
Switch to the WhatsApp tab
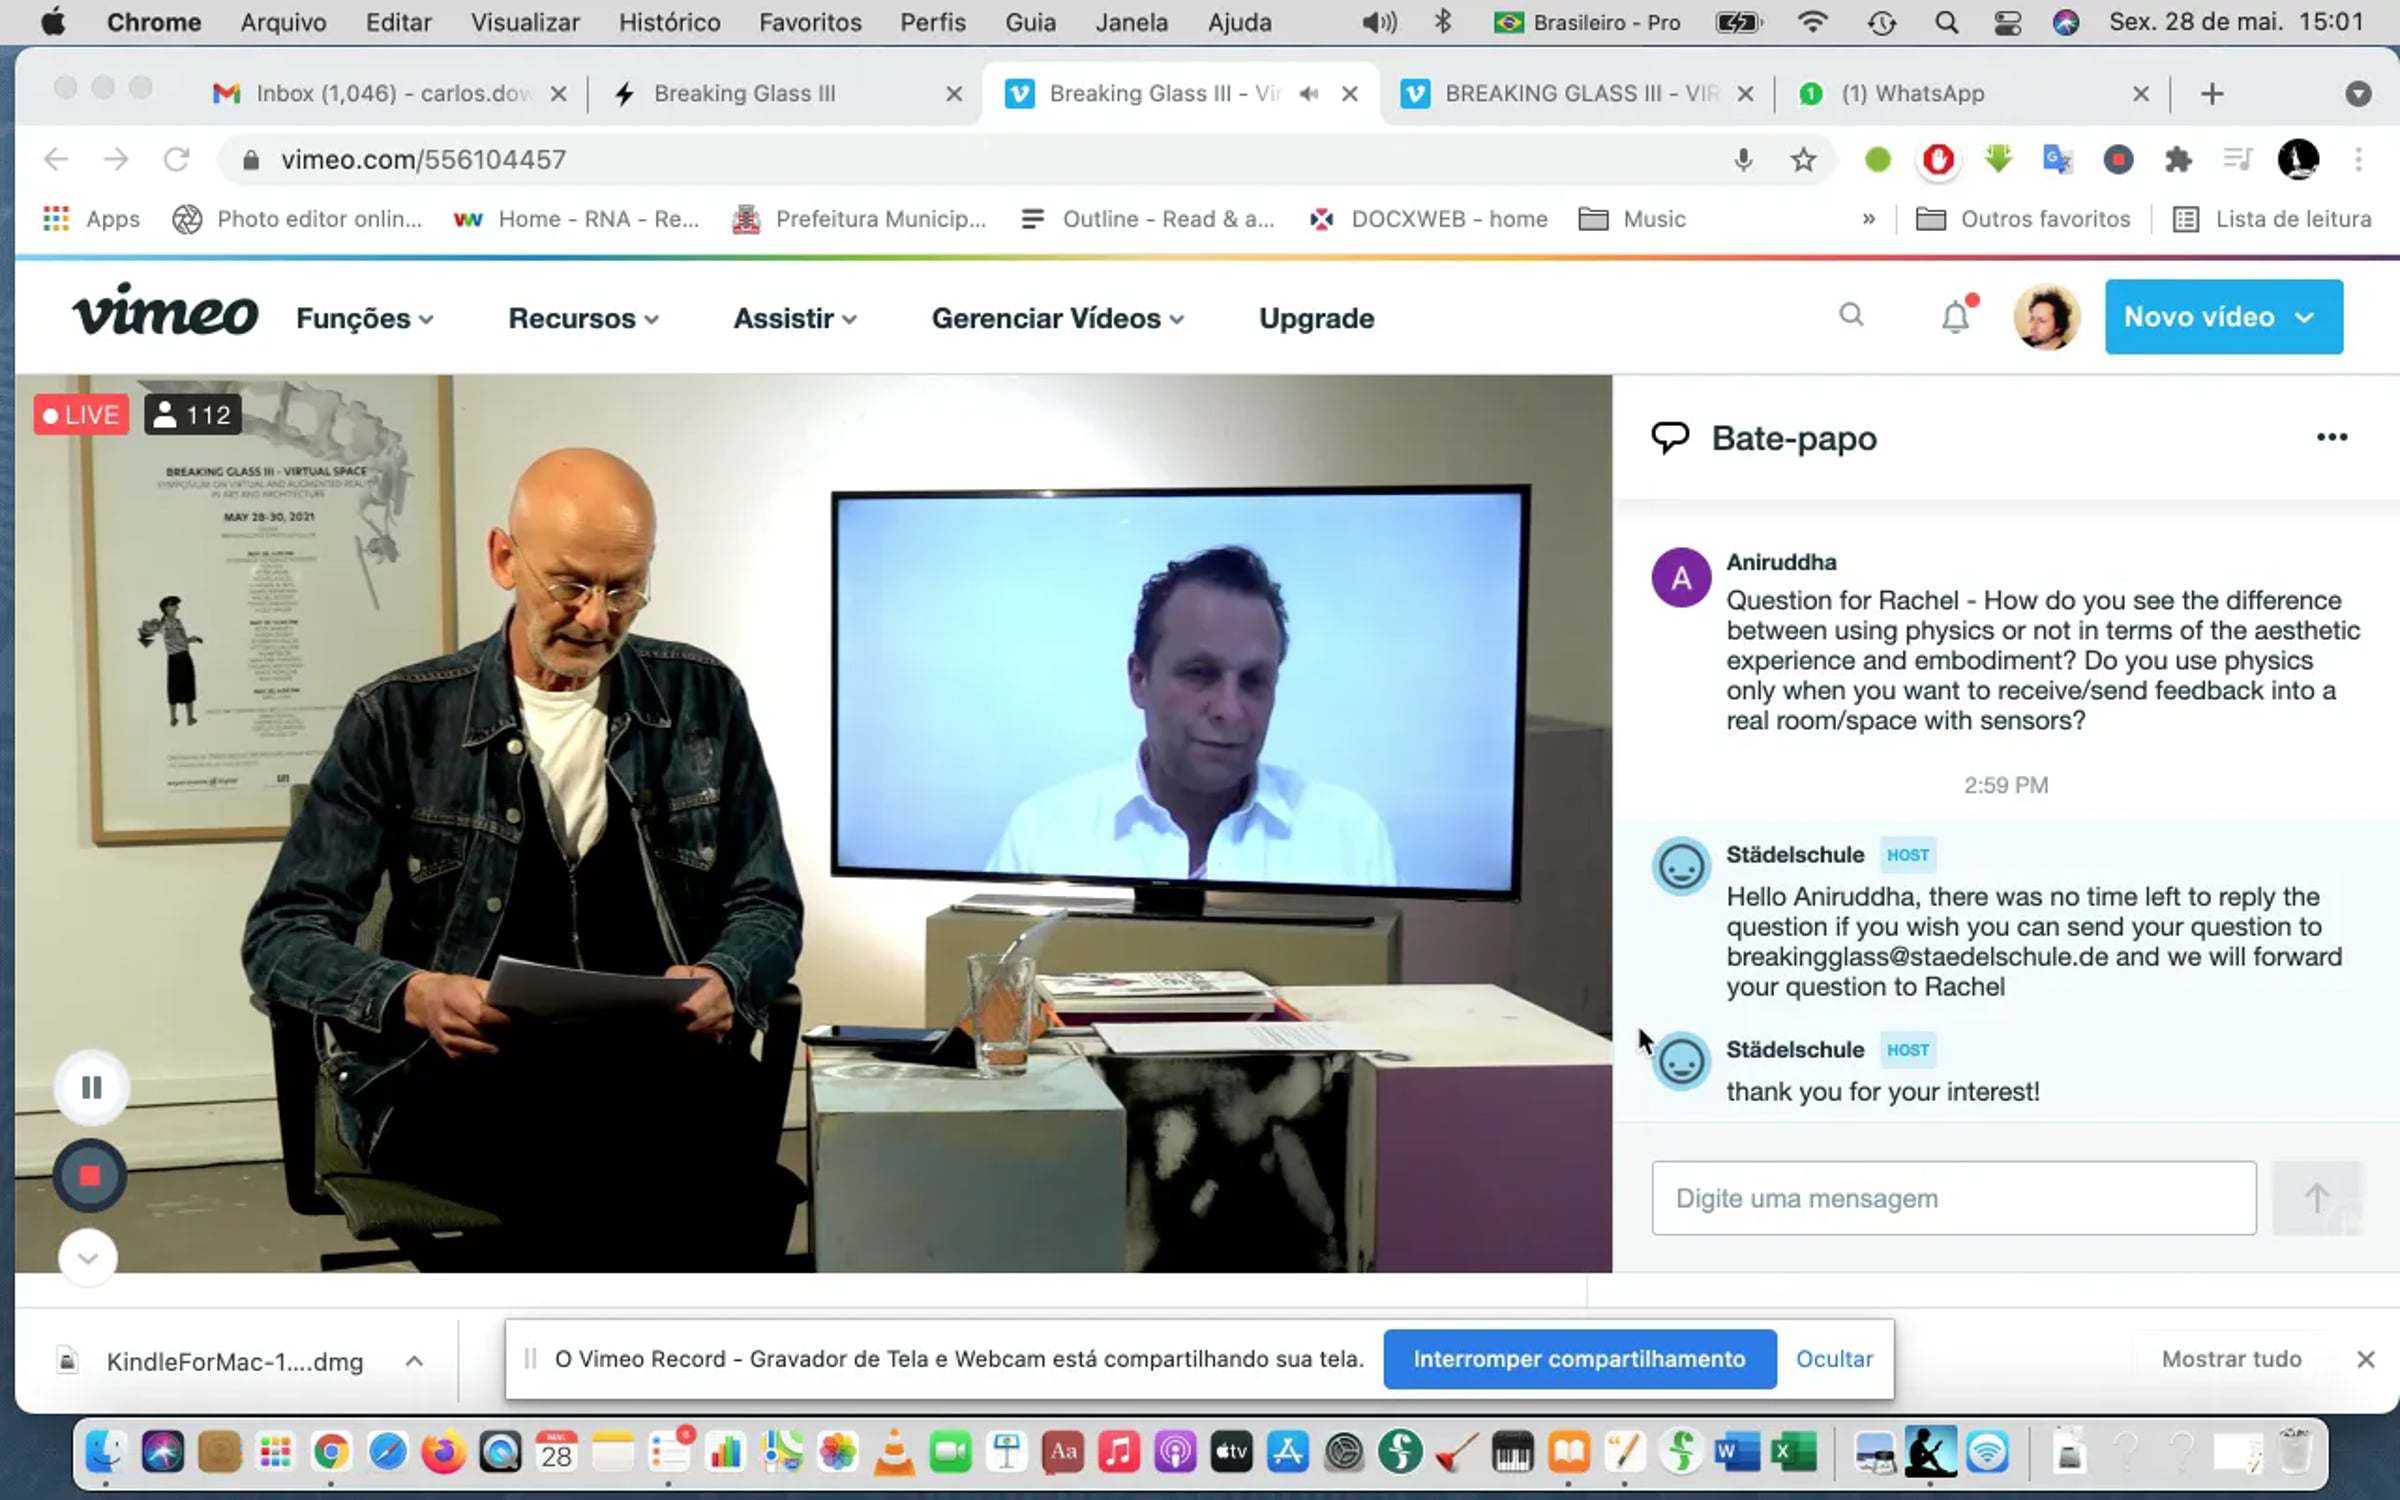pos(1912,94)
